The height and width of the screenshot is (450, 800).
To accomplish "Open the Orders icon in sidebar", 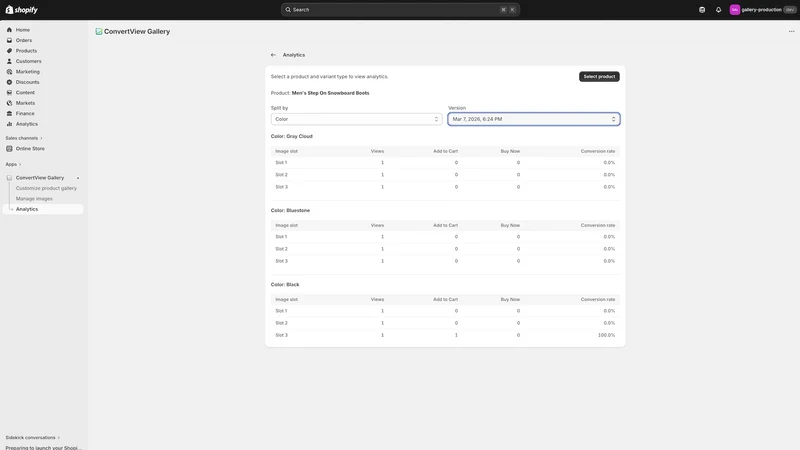I will (x=9, y=40).
